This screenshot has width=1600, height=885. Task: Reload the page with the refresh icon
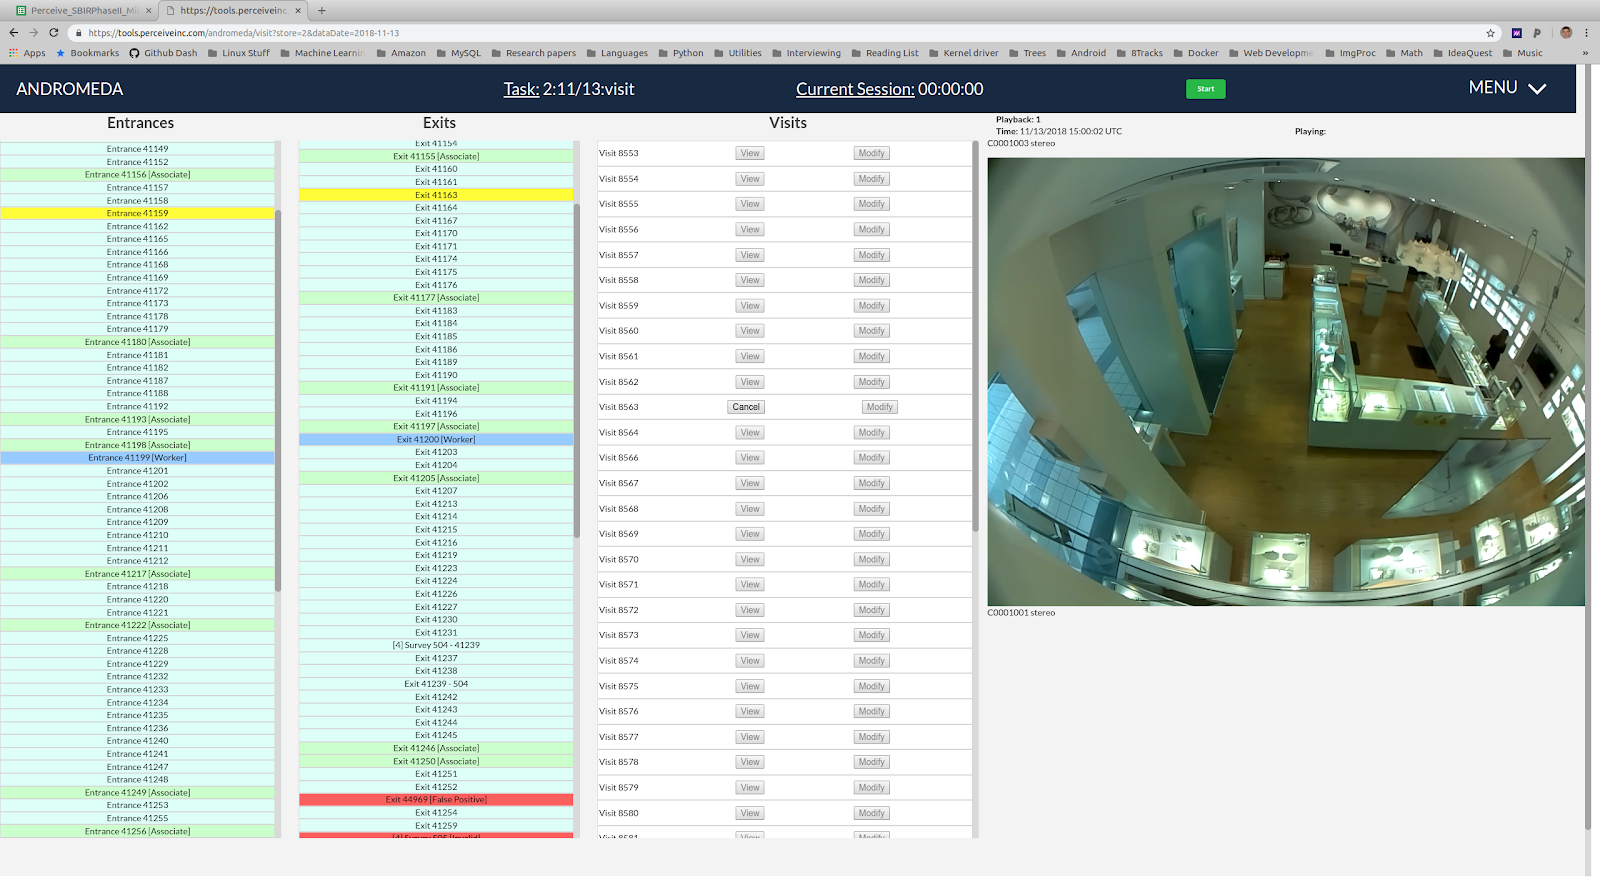[54, 33]
